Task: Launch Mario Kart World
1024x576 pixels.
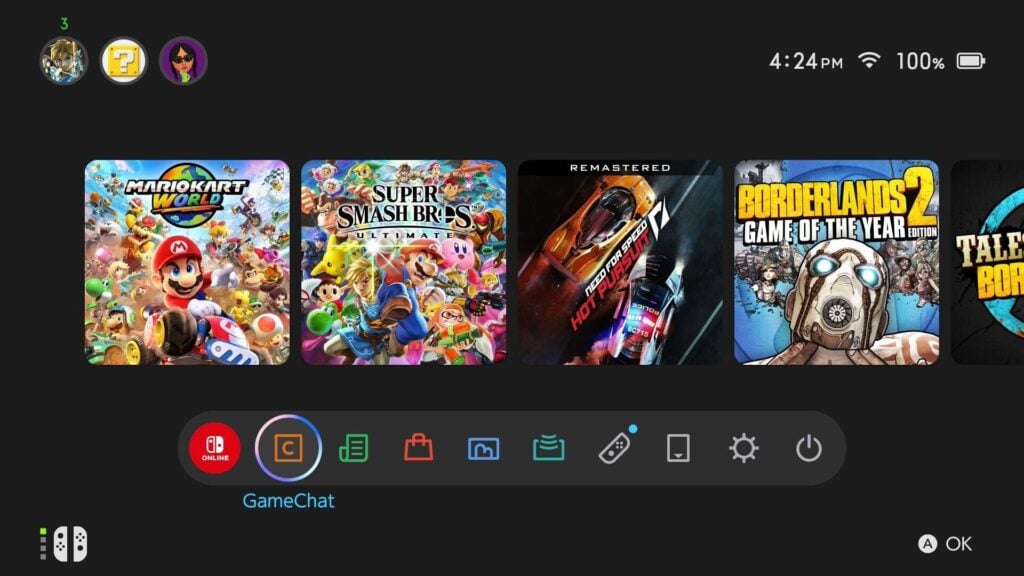Action: click(187, 262)
